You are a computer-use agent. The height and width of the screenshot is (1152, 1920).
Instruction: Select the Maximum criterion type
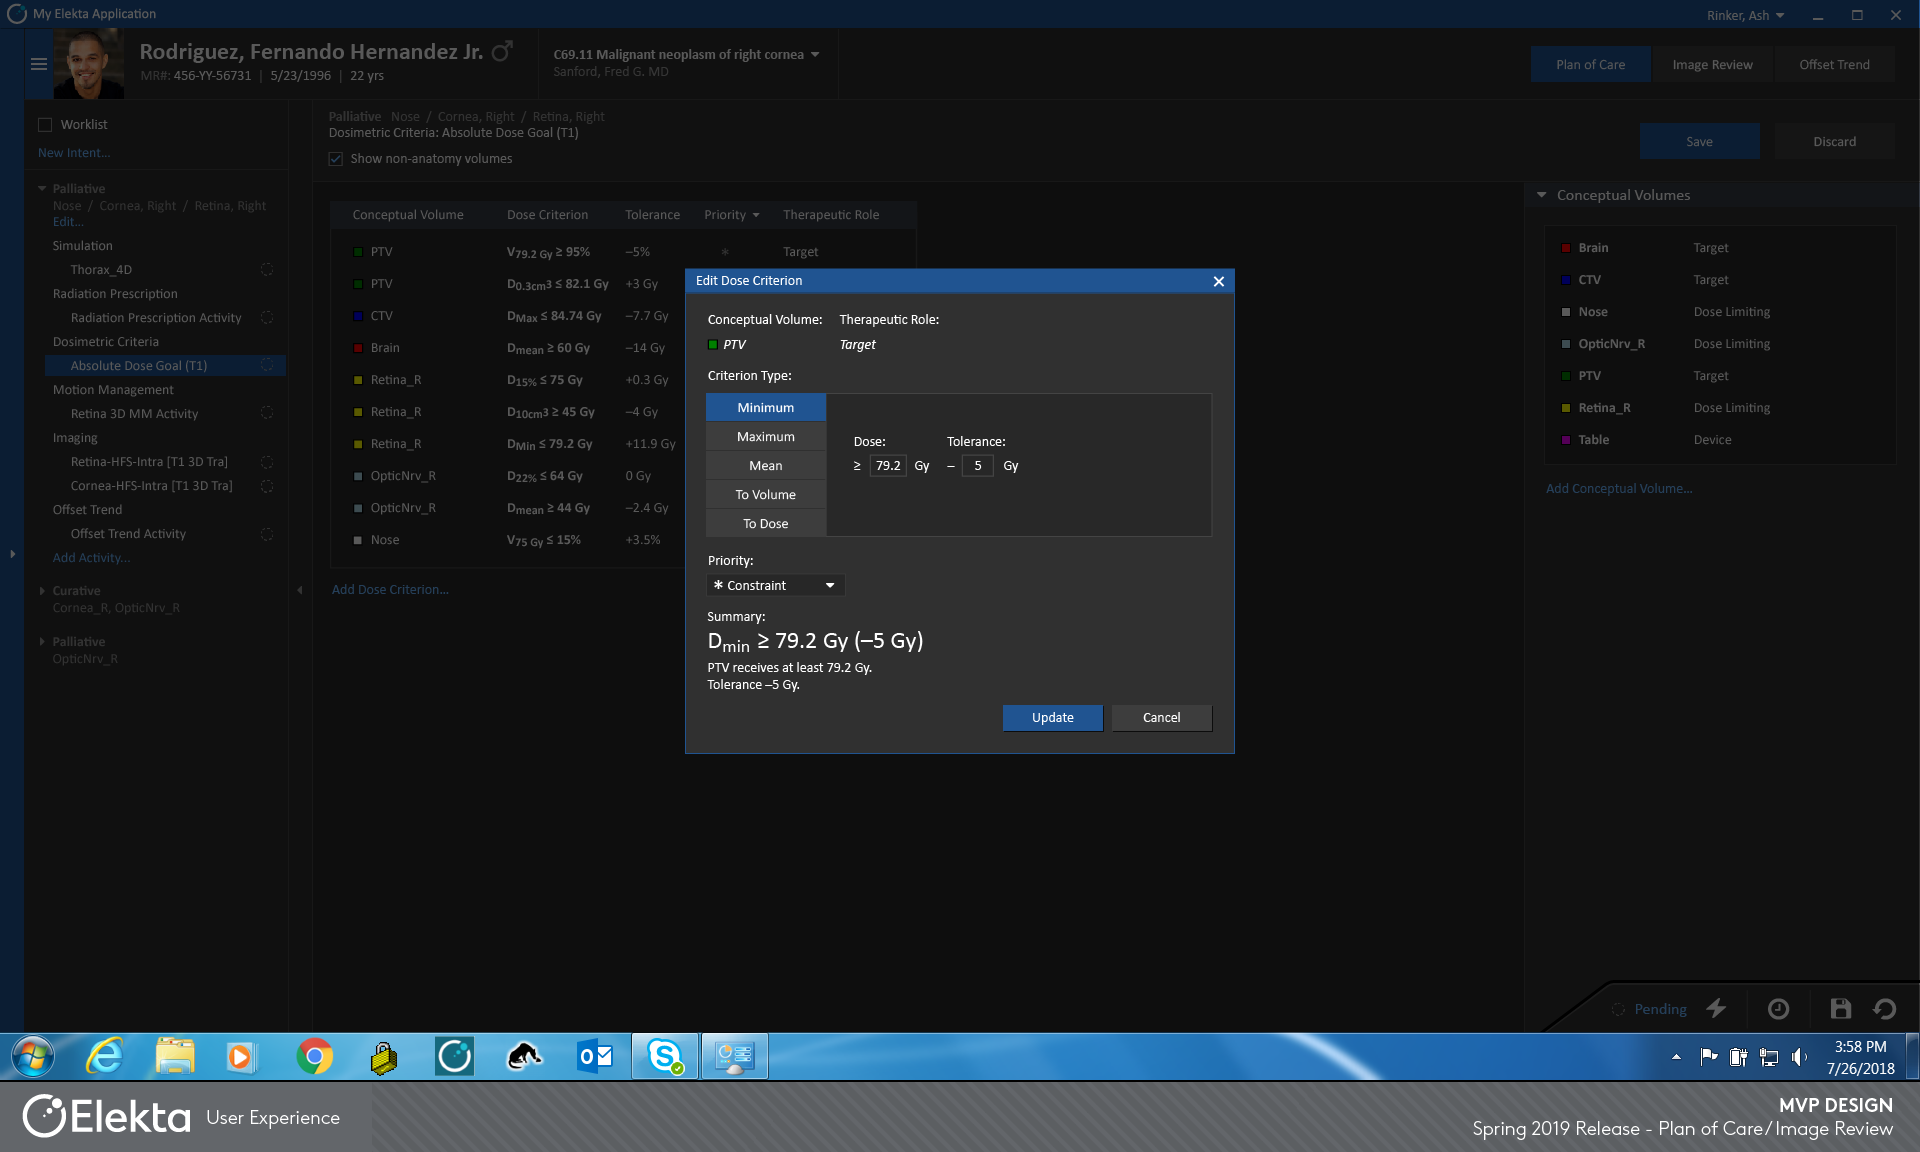coord(765,436)
